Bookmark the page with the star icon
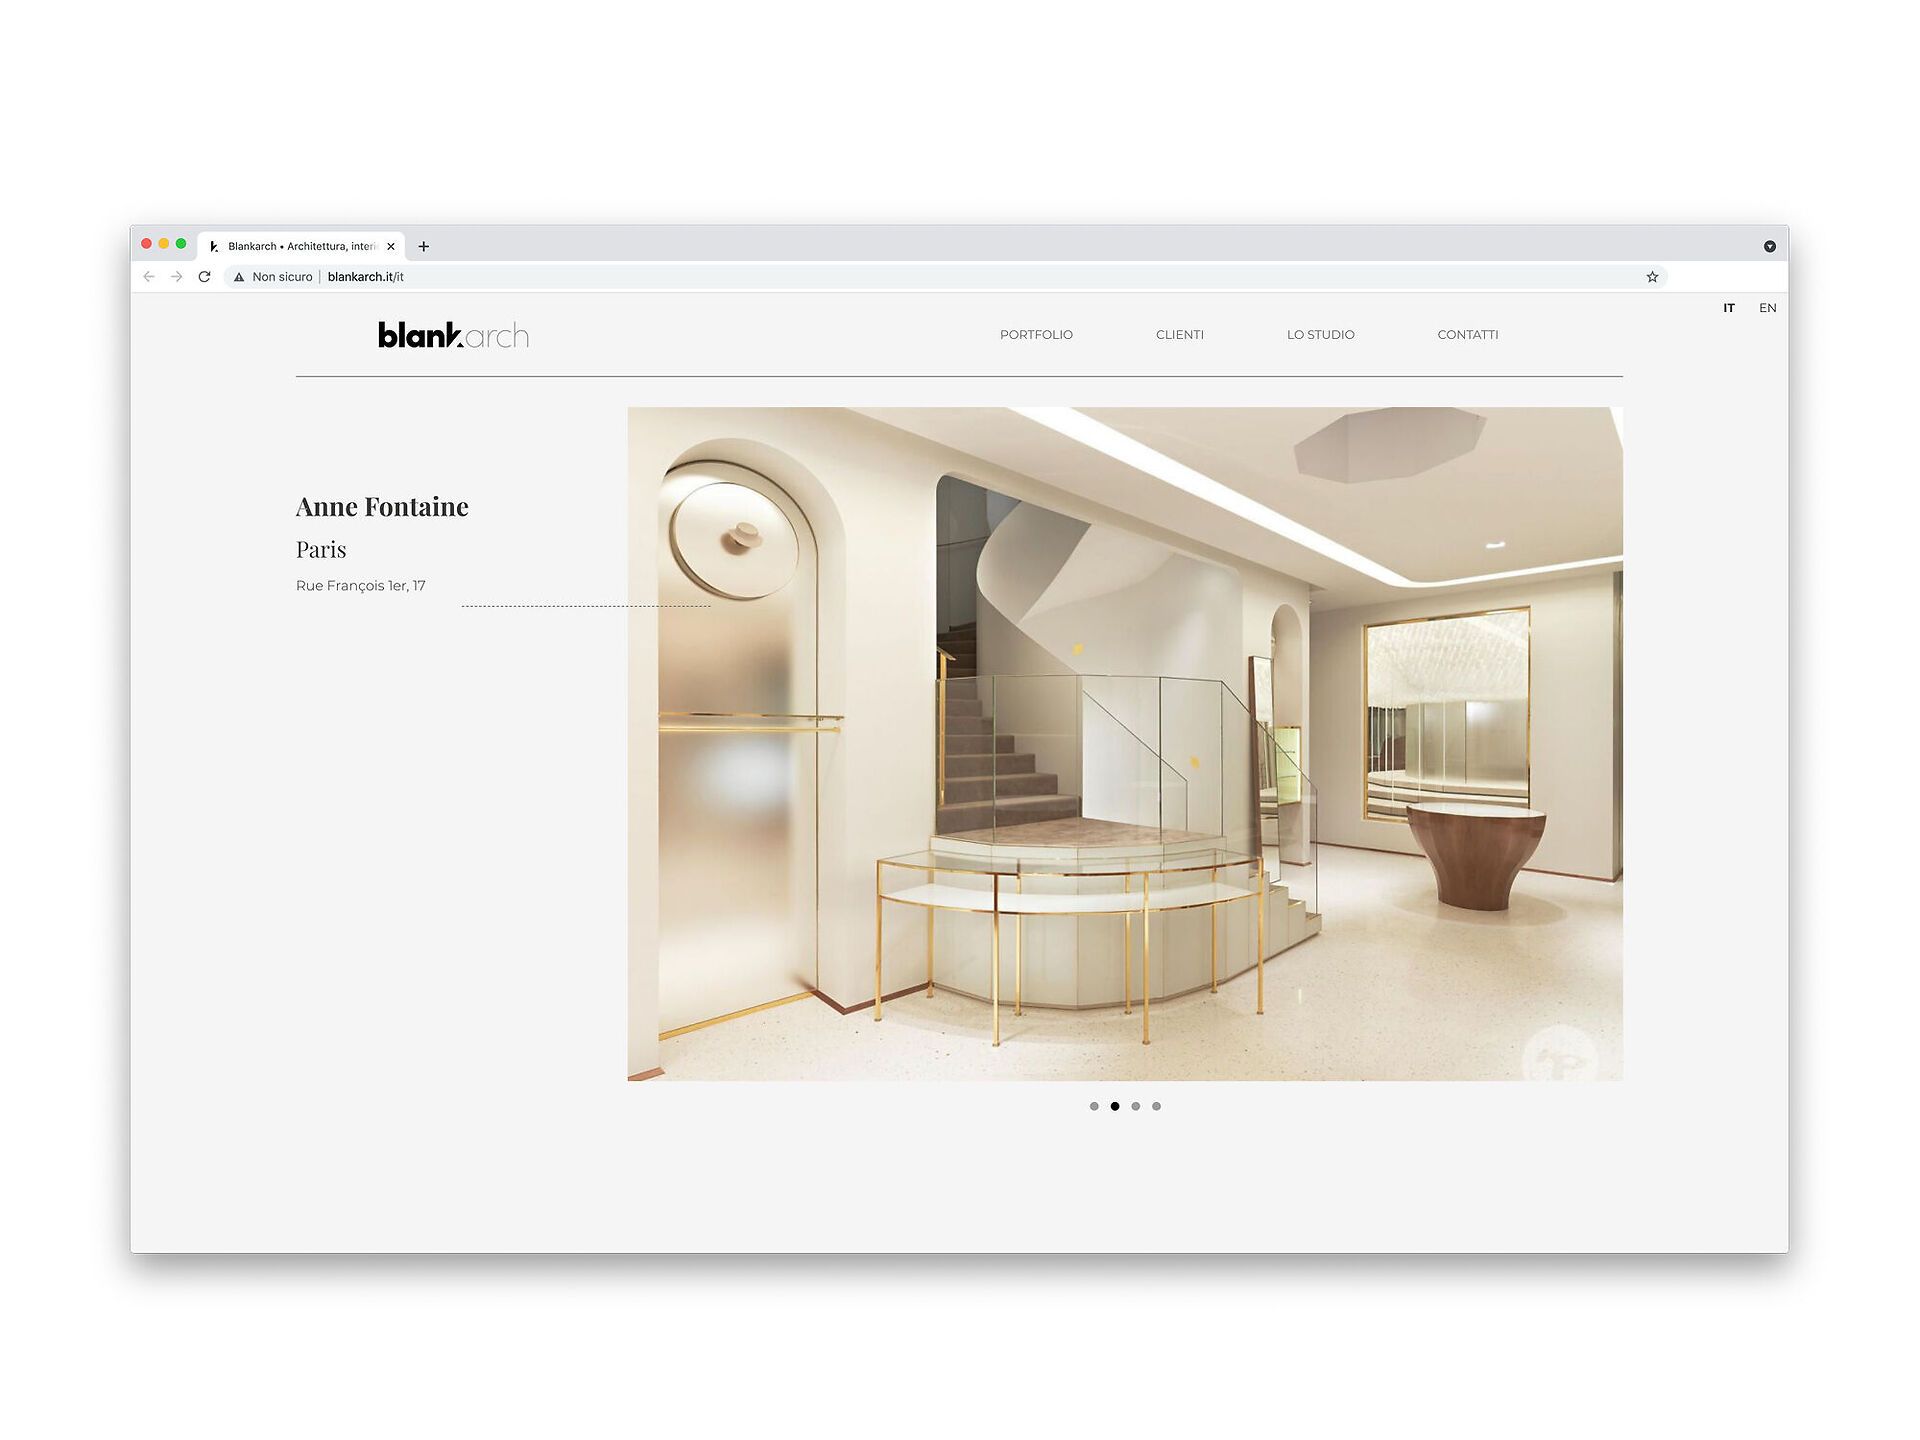Image resolution: width=1920 pixels, height=1440 pixels. click(1652, 277)
